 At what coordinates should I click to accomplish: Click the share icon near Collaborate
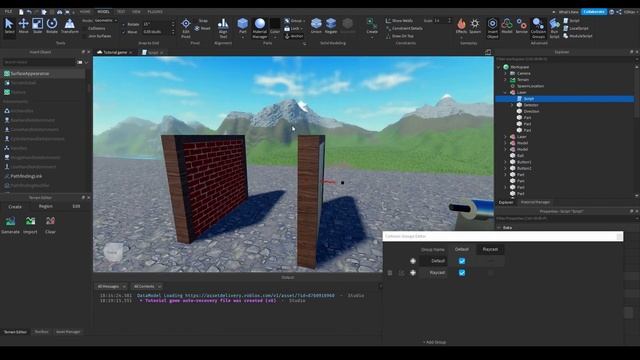pyautogui.click(x=619, y=12)
